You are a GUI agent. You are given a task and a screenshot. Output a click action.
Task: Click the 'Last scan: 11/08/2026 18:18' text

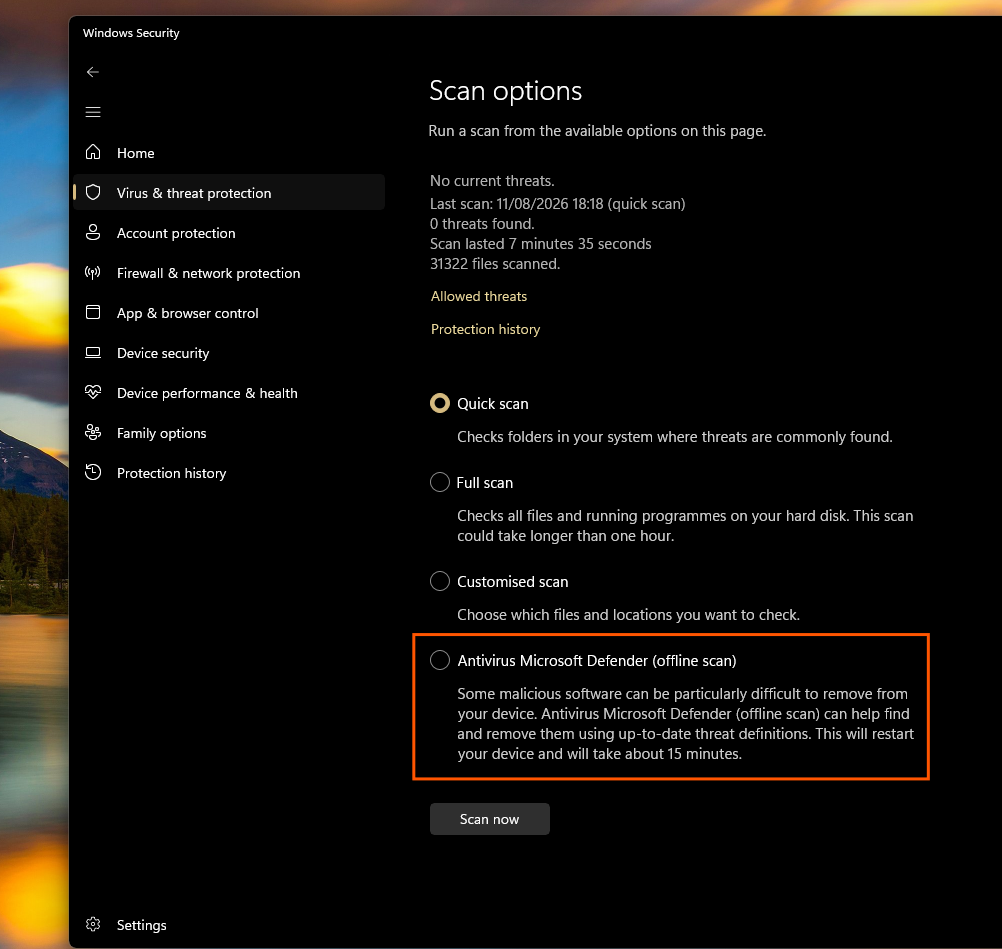(x=516, y=204)
